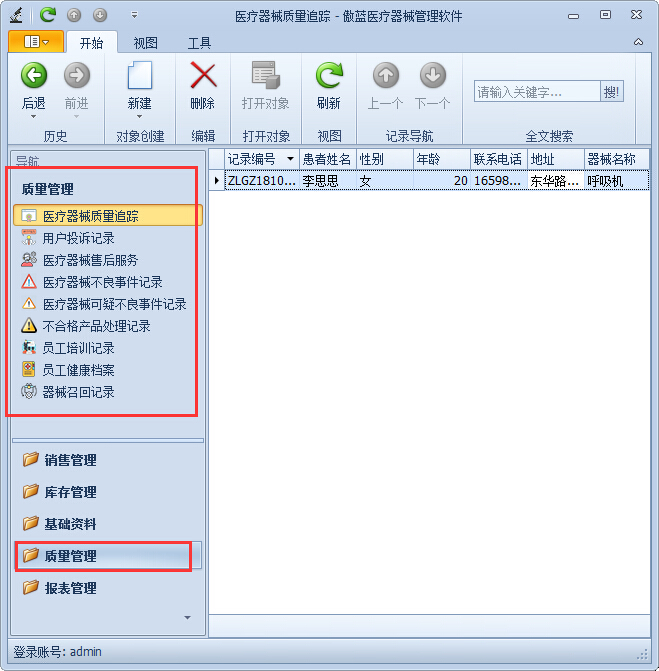Select 医疗器械售后服务 in the sidebar

[x=90, y=260]
